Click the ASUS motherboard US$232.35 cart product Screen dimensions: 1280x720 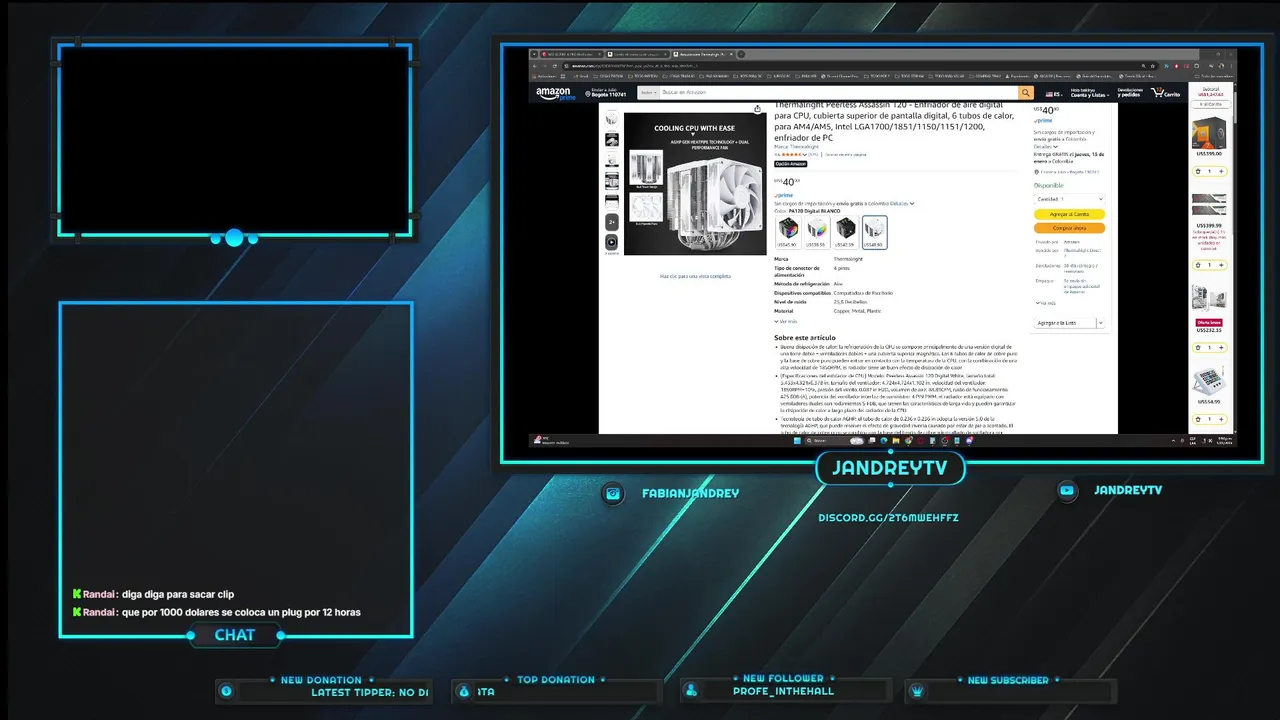click(1209, 300)
